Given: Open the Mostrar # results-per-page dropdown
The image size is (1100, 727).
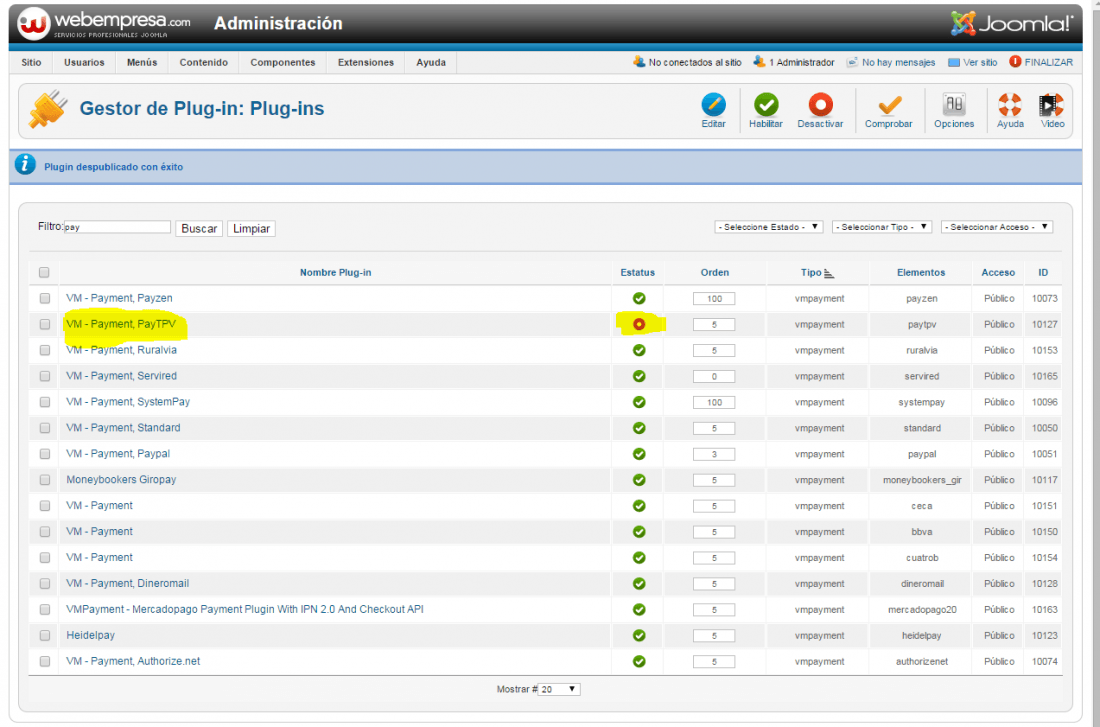Looking at the screenshot, I should (559, 690).
